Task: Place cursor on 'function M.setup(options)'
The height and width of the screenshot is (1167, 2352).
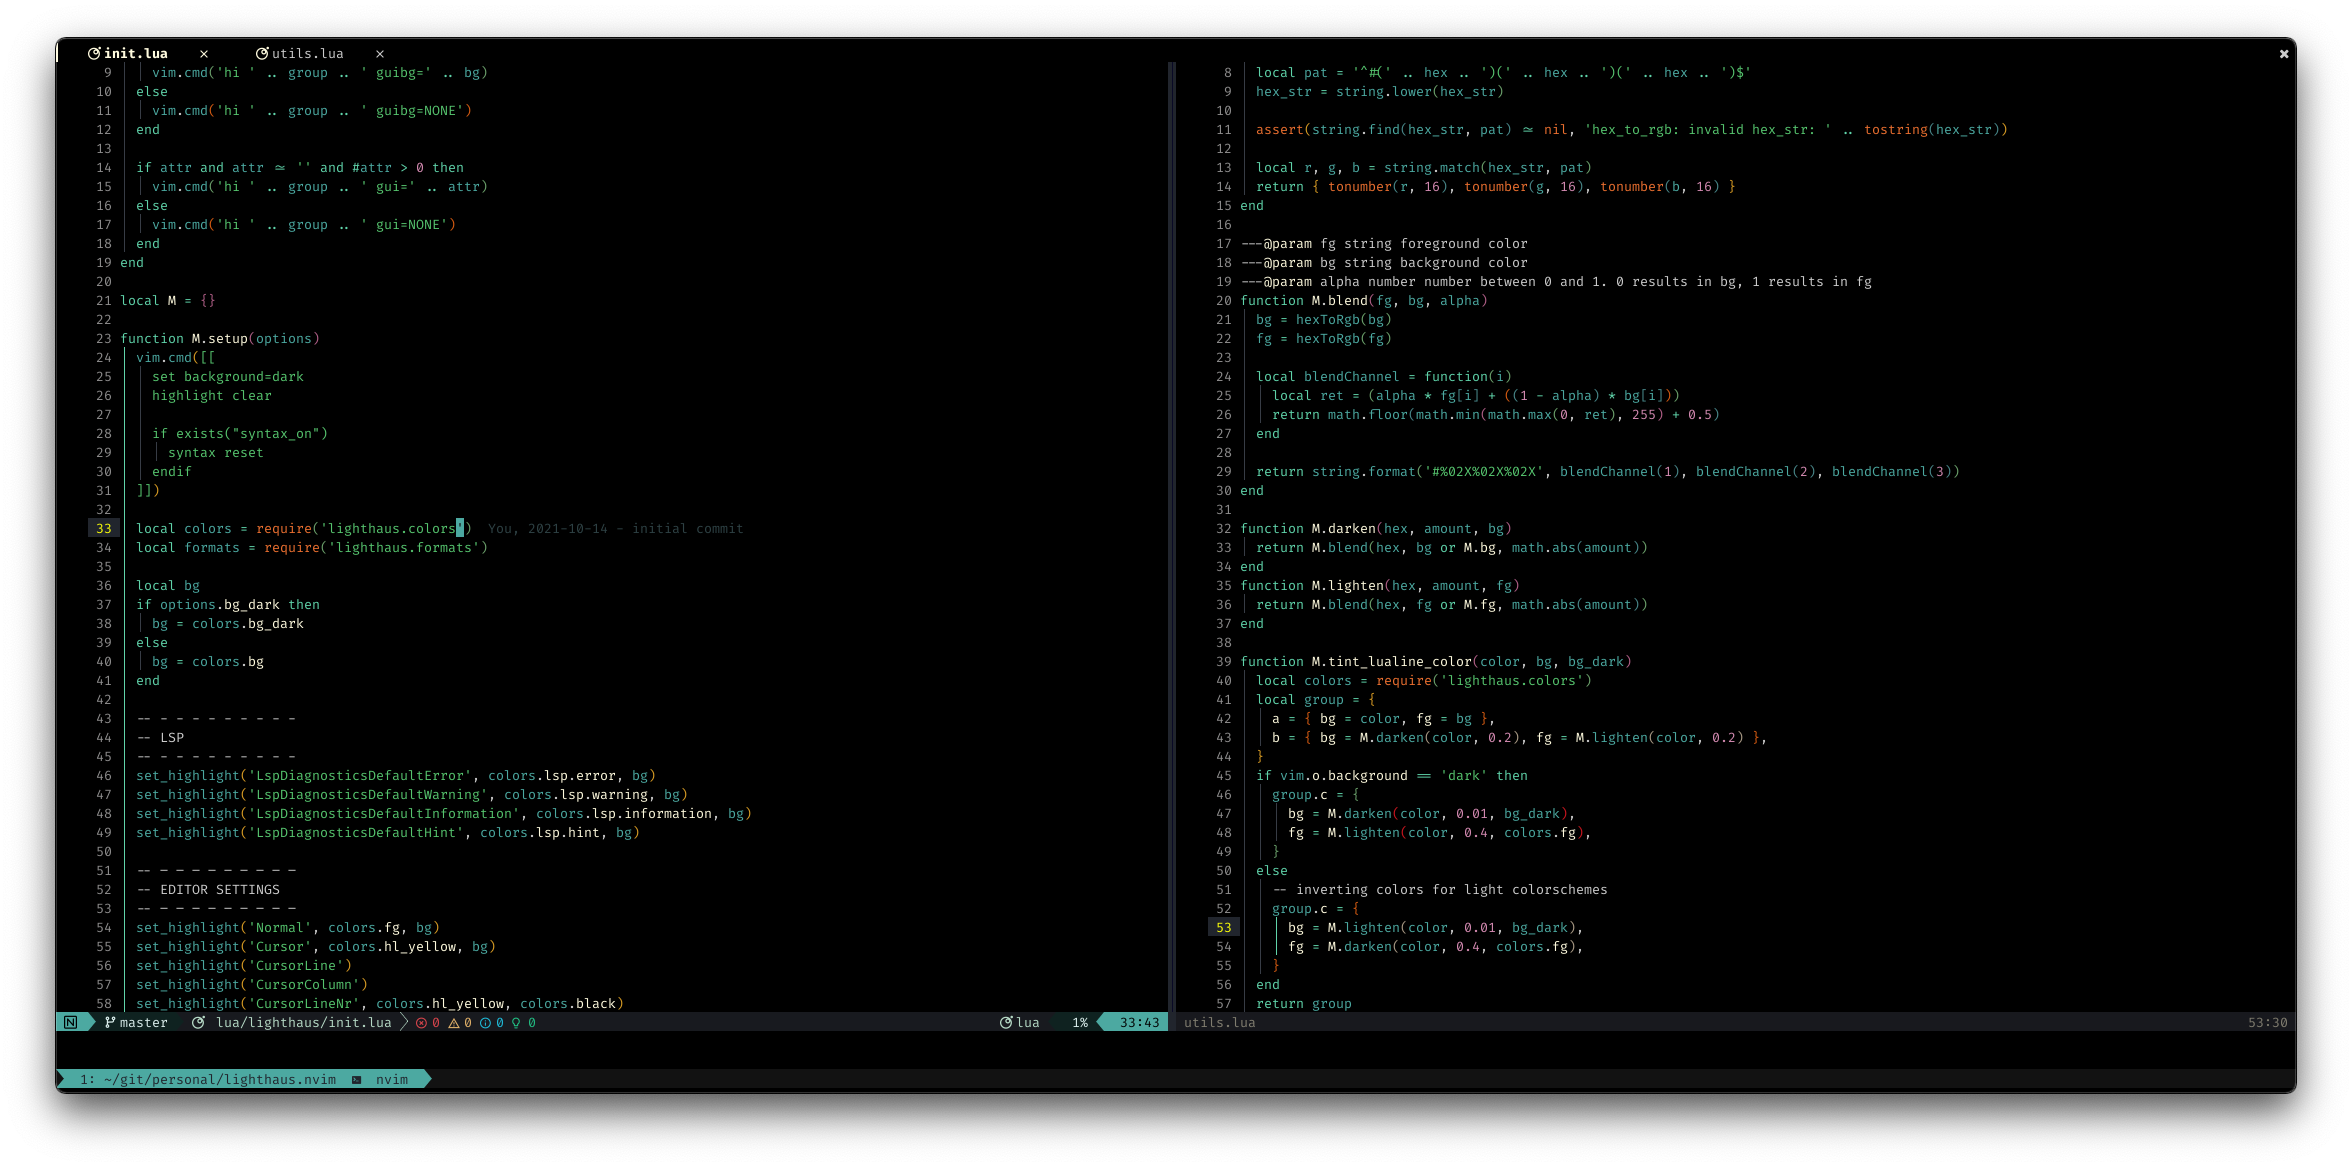Action: coord(220,338)
